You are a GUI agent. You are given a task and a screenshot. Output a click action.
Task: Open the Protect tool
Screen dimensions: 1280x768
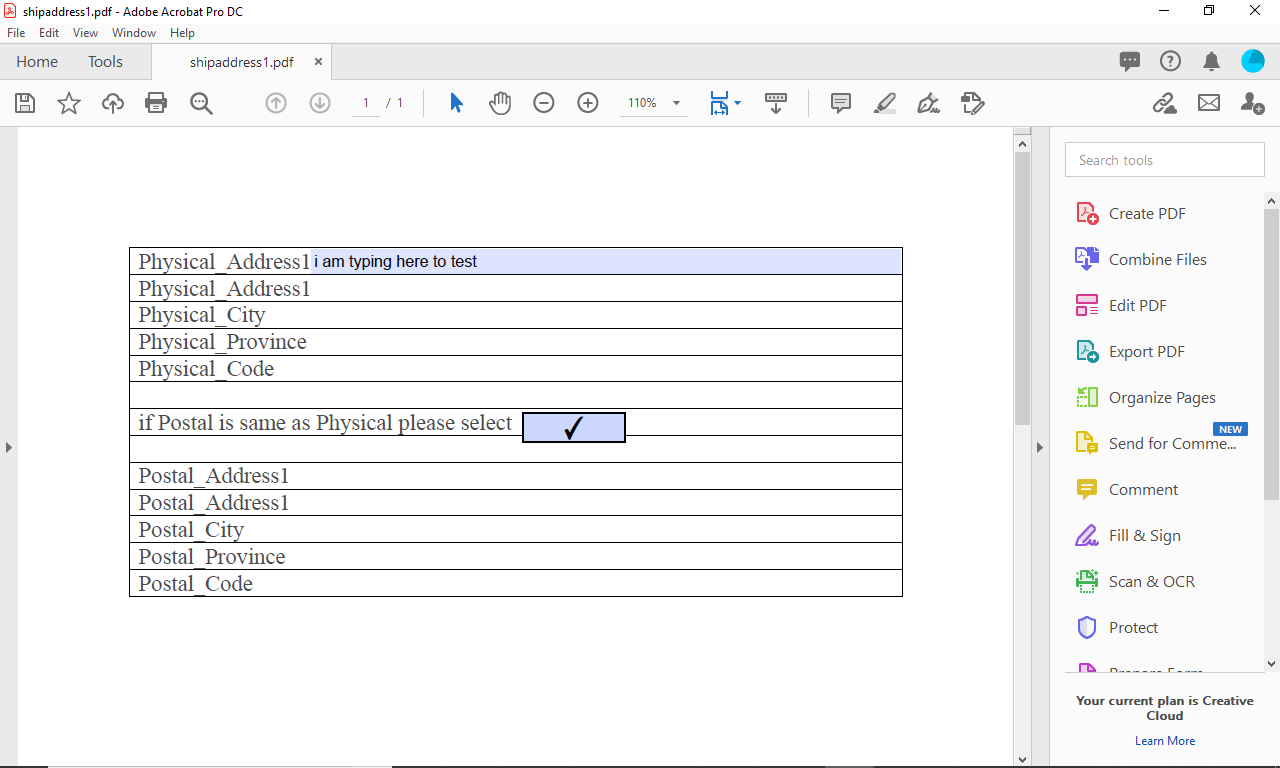[x=1134, y=627]
